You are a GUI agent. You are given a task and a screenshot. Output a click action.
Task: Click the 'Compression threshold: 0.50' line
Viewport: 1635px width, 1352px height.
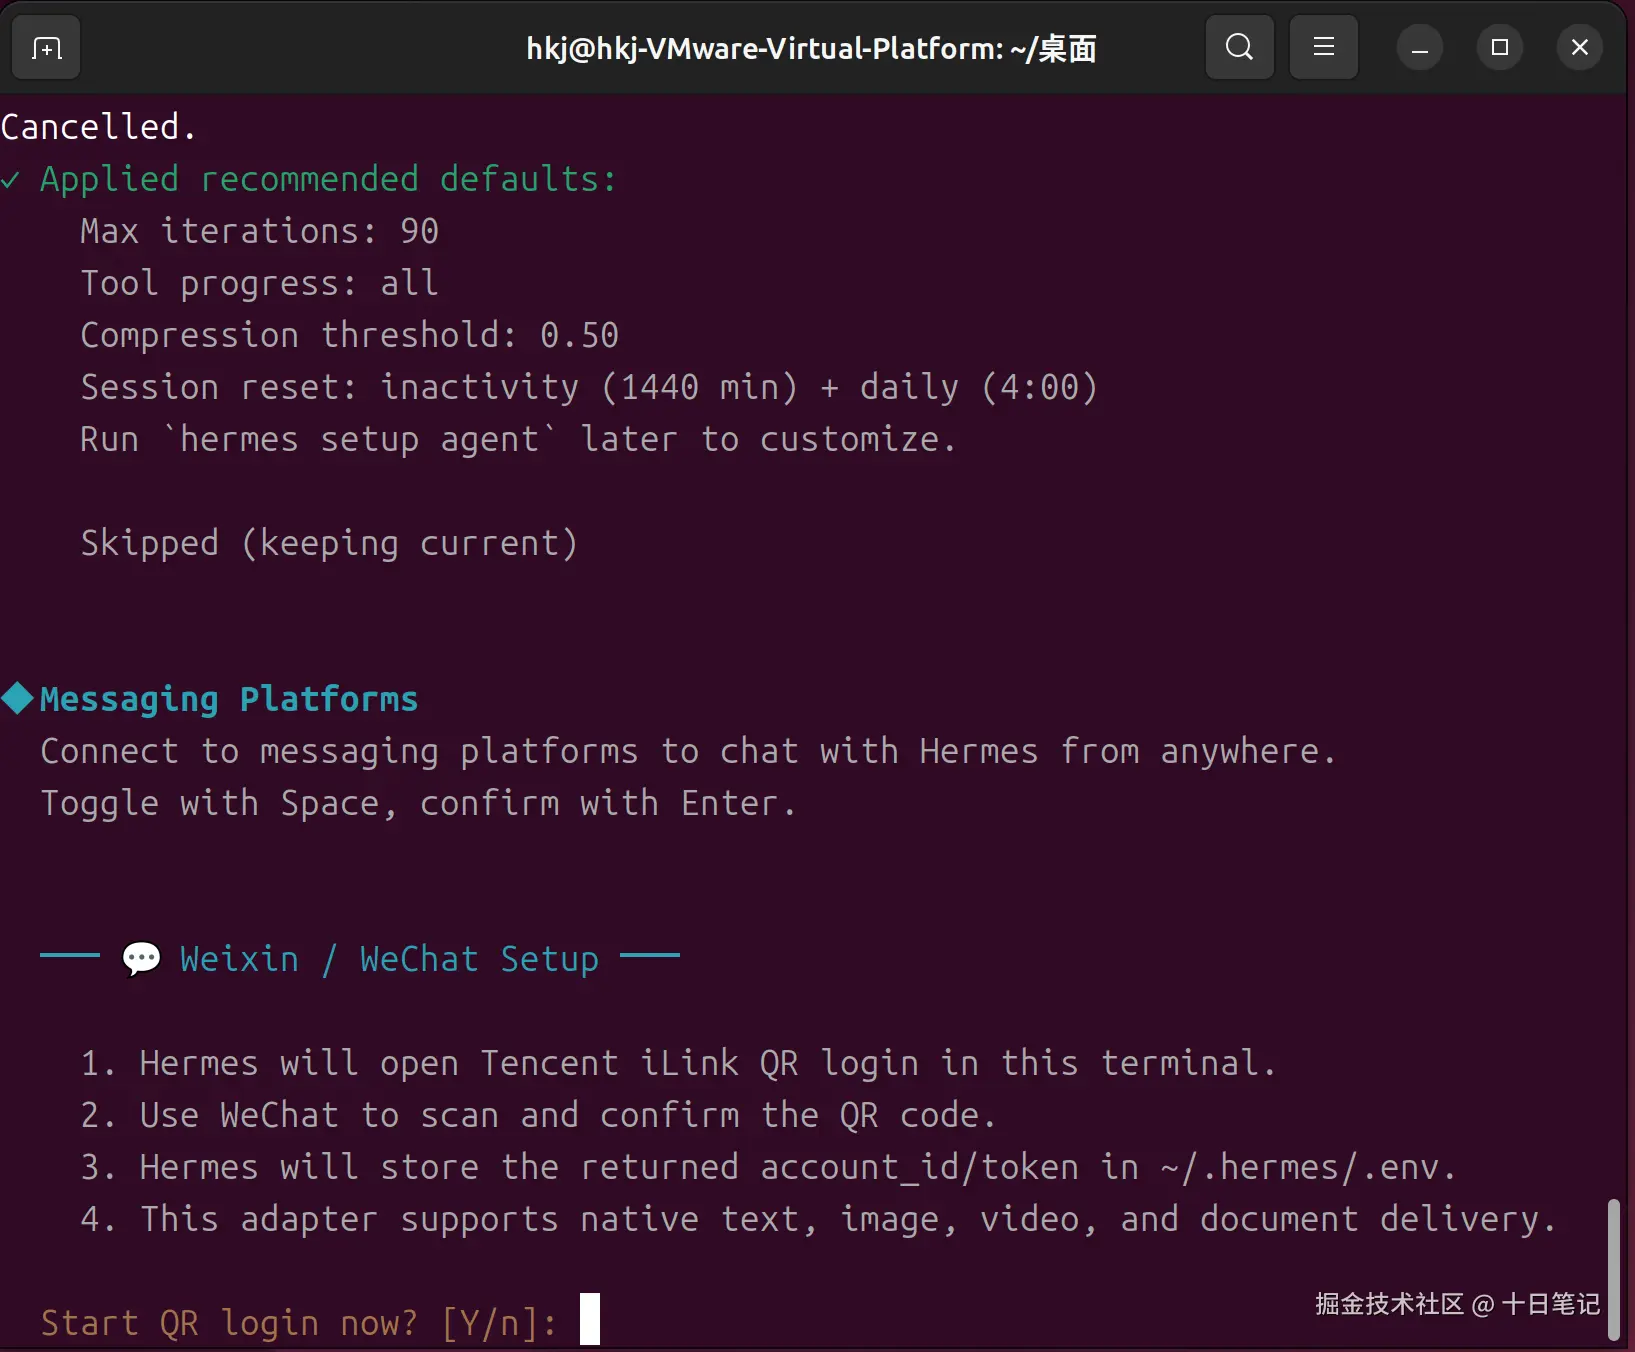(349, 335)
